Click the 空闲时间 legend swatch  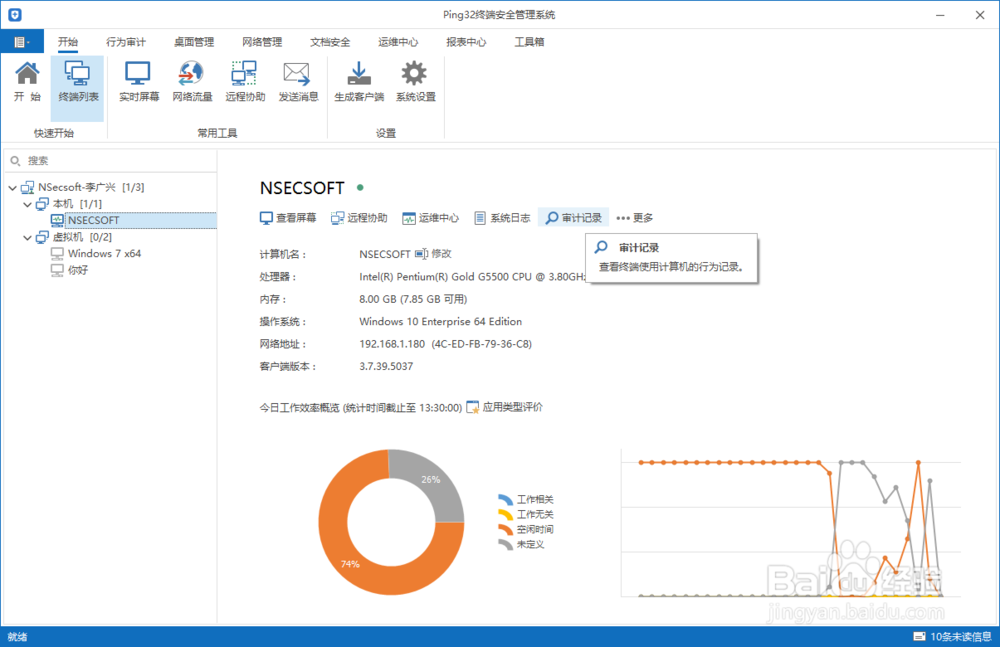click(505, 530)
